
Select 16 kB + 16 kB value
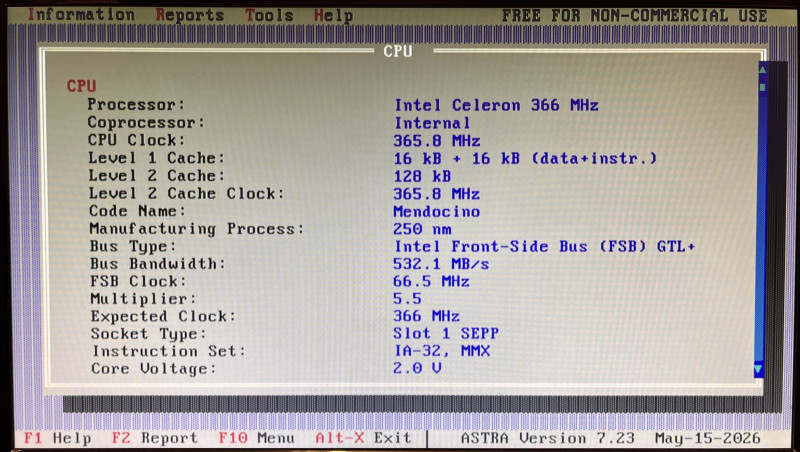point(525,159)
